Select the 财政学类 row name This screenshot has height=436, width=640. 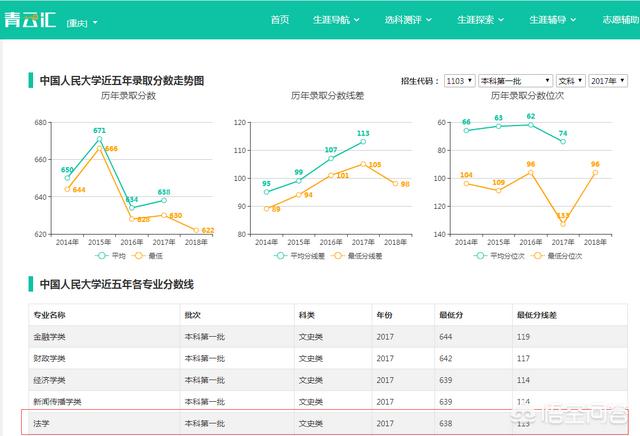coord(49,358)
